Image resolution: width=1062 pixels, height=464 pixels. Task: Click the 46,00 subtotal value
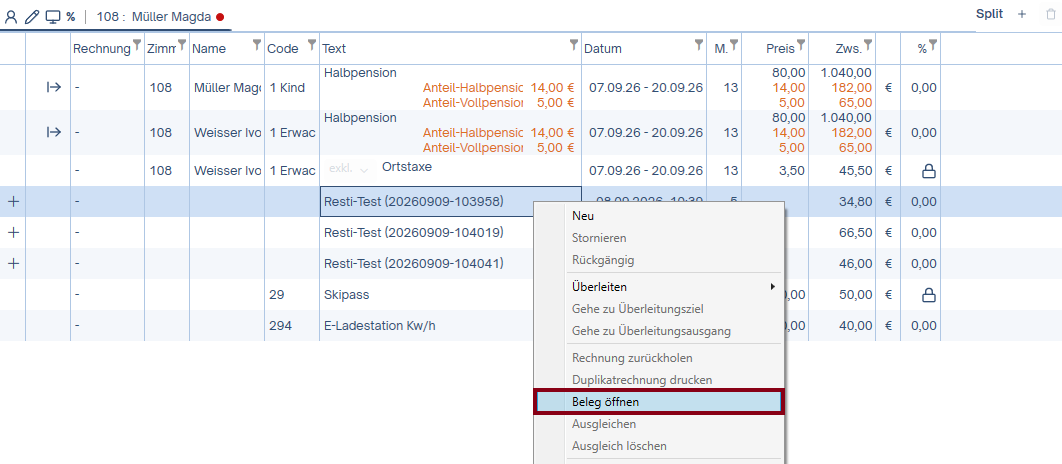click(855, 263)
